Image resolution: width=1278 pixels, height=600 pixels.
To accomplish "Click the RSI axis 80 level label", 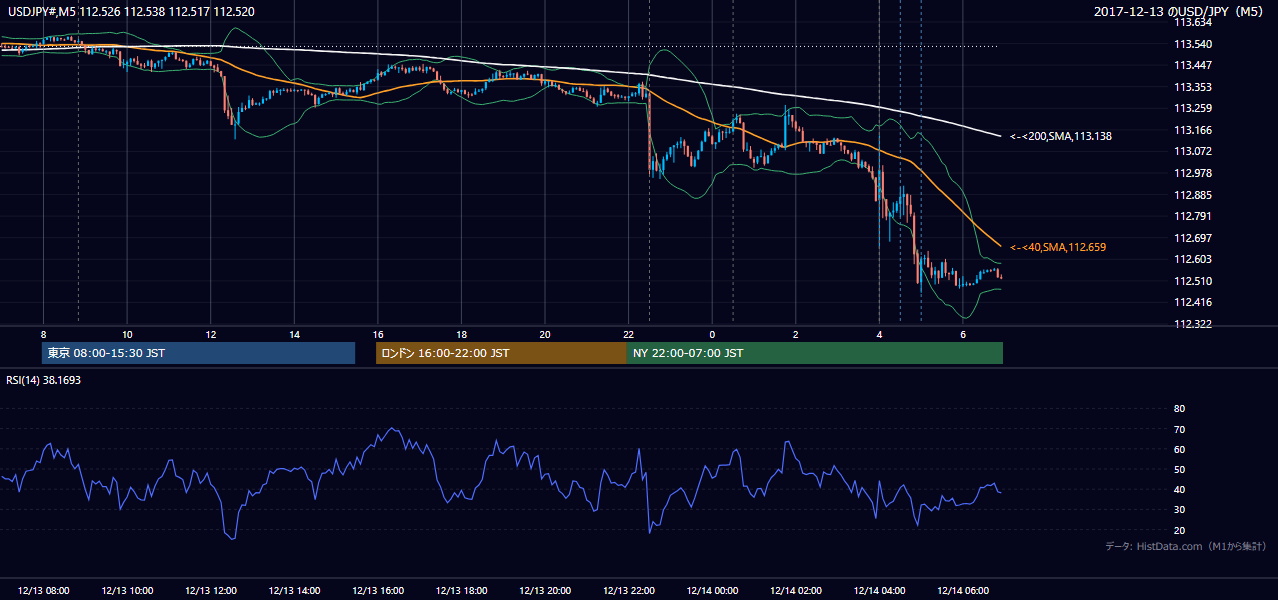I will [1179, 409].
